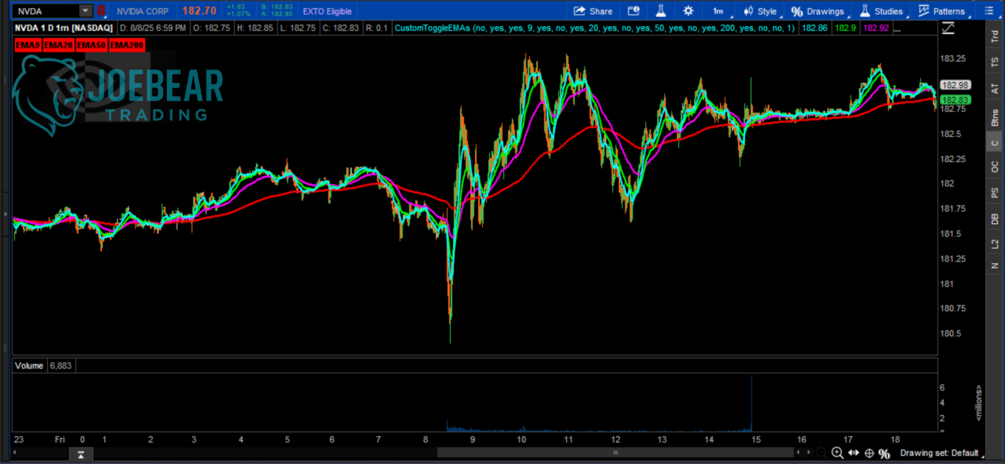The image size is (1005, 464).
Task: Activate the crosshair pointer icon
Action: pyautogui.click(x=869, y=454)
